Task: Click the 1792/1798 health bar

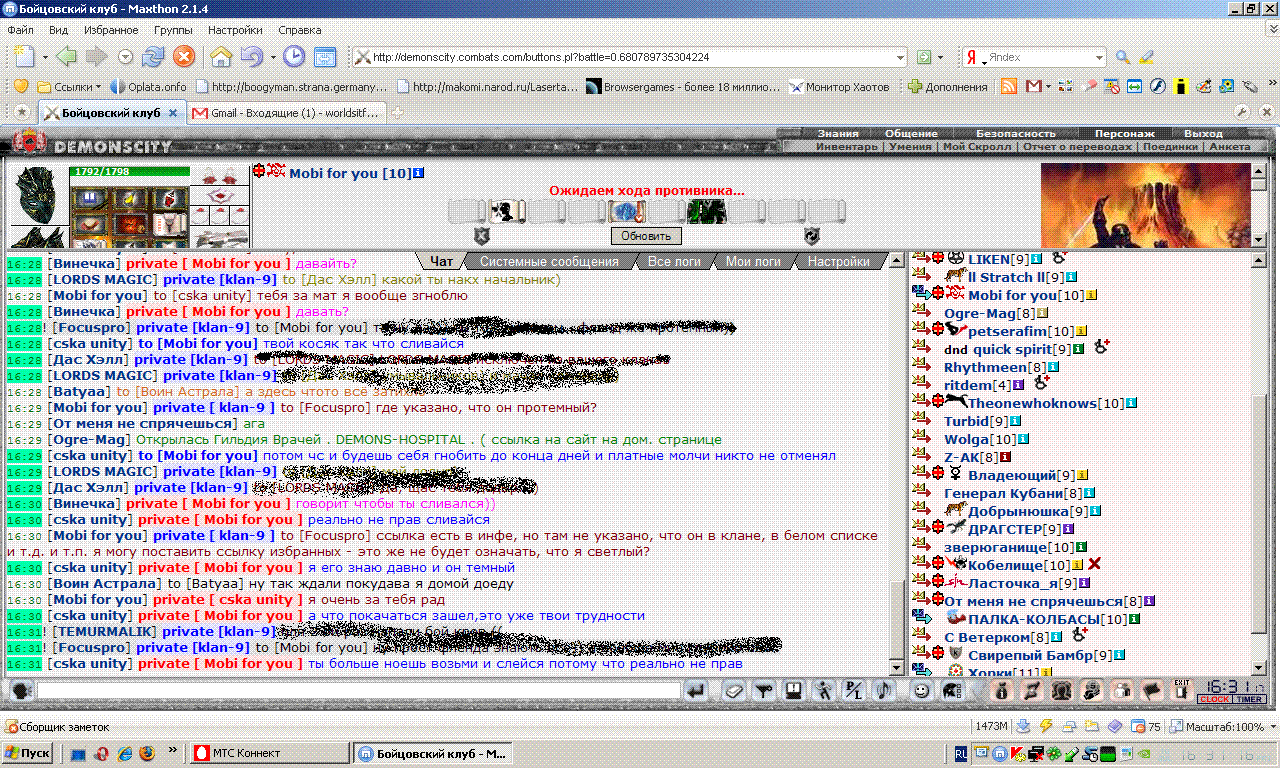Action: click(x=129, y=172)
